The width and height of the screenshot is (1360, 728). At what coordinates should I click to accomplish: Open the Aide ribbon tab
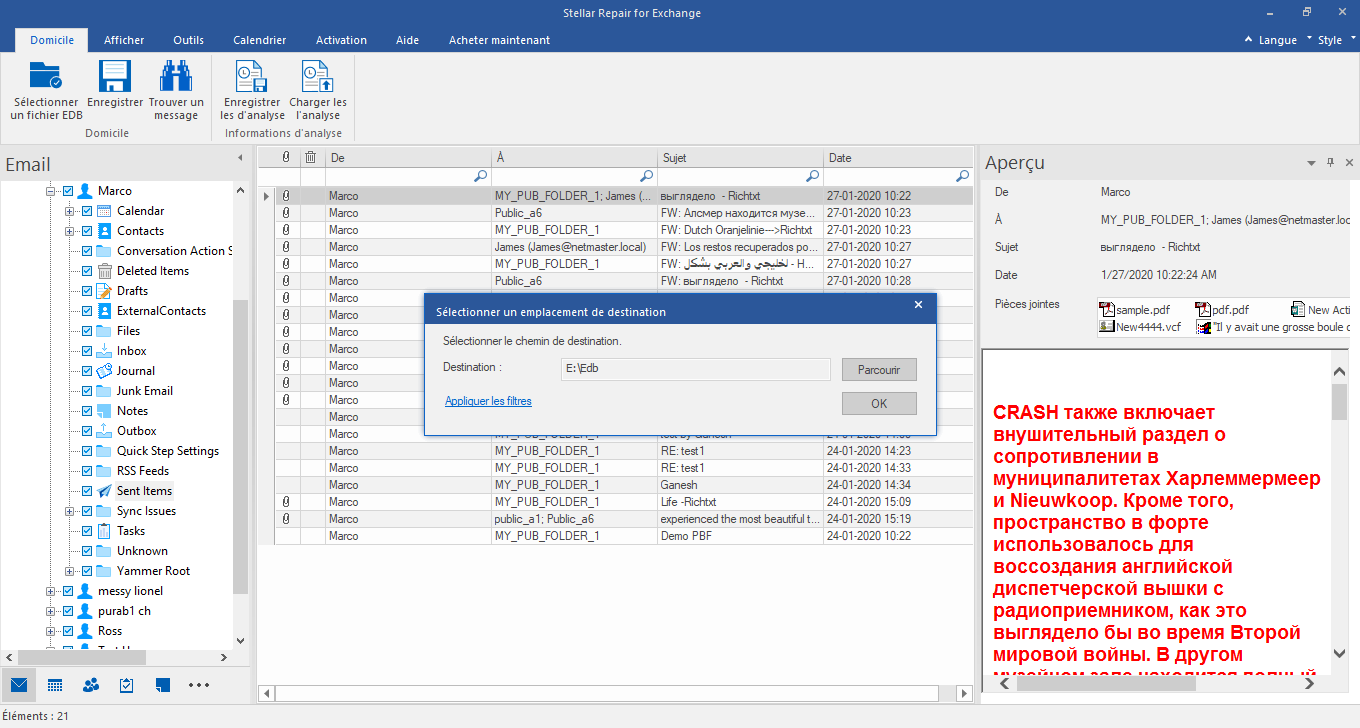click(x=407, y=40)
